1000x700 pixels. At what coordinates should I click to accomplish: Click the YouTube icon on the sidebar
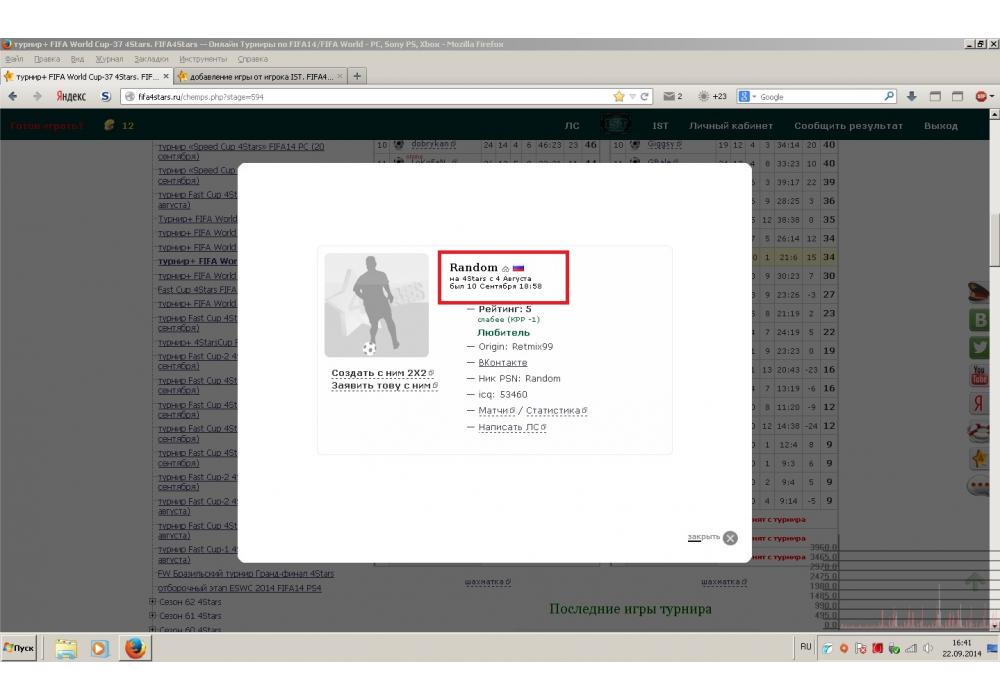[x=979, y=376]
